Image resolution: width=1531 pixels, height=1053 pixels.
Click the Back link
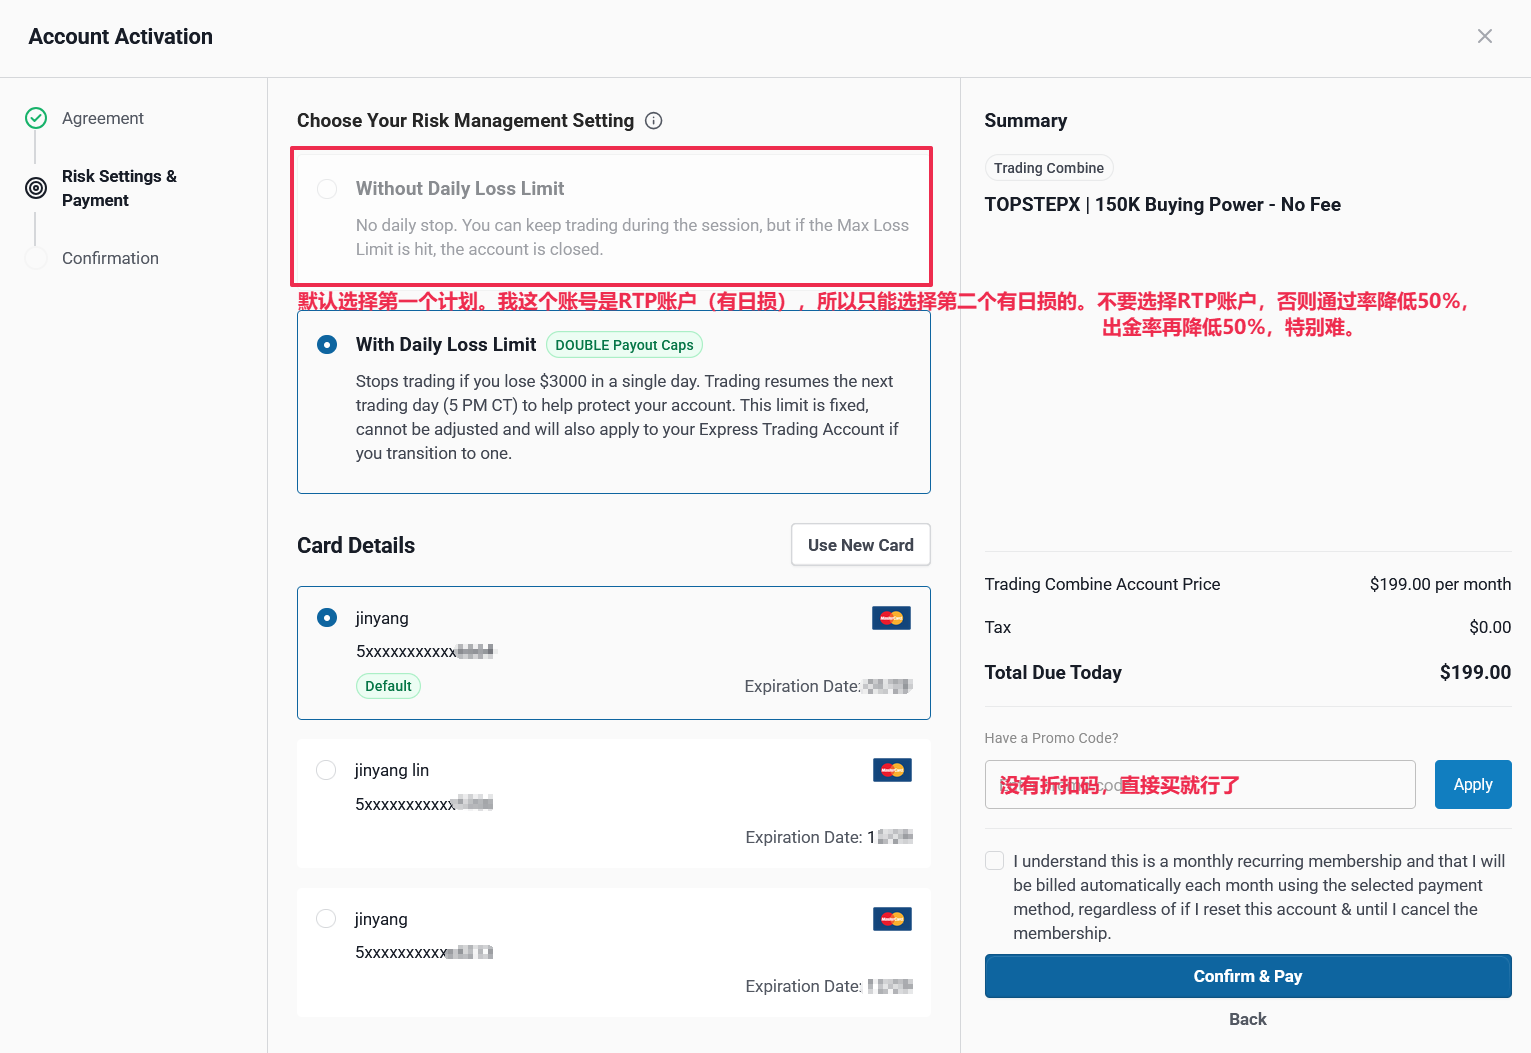click(x=1248, y=1019)
